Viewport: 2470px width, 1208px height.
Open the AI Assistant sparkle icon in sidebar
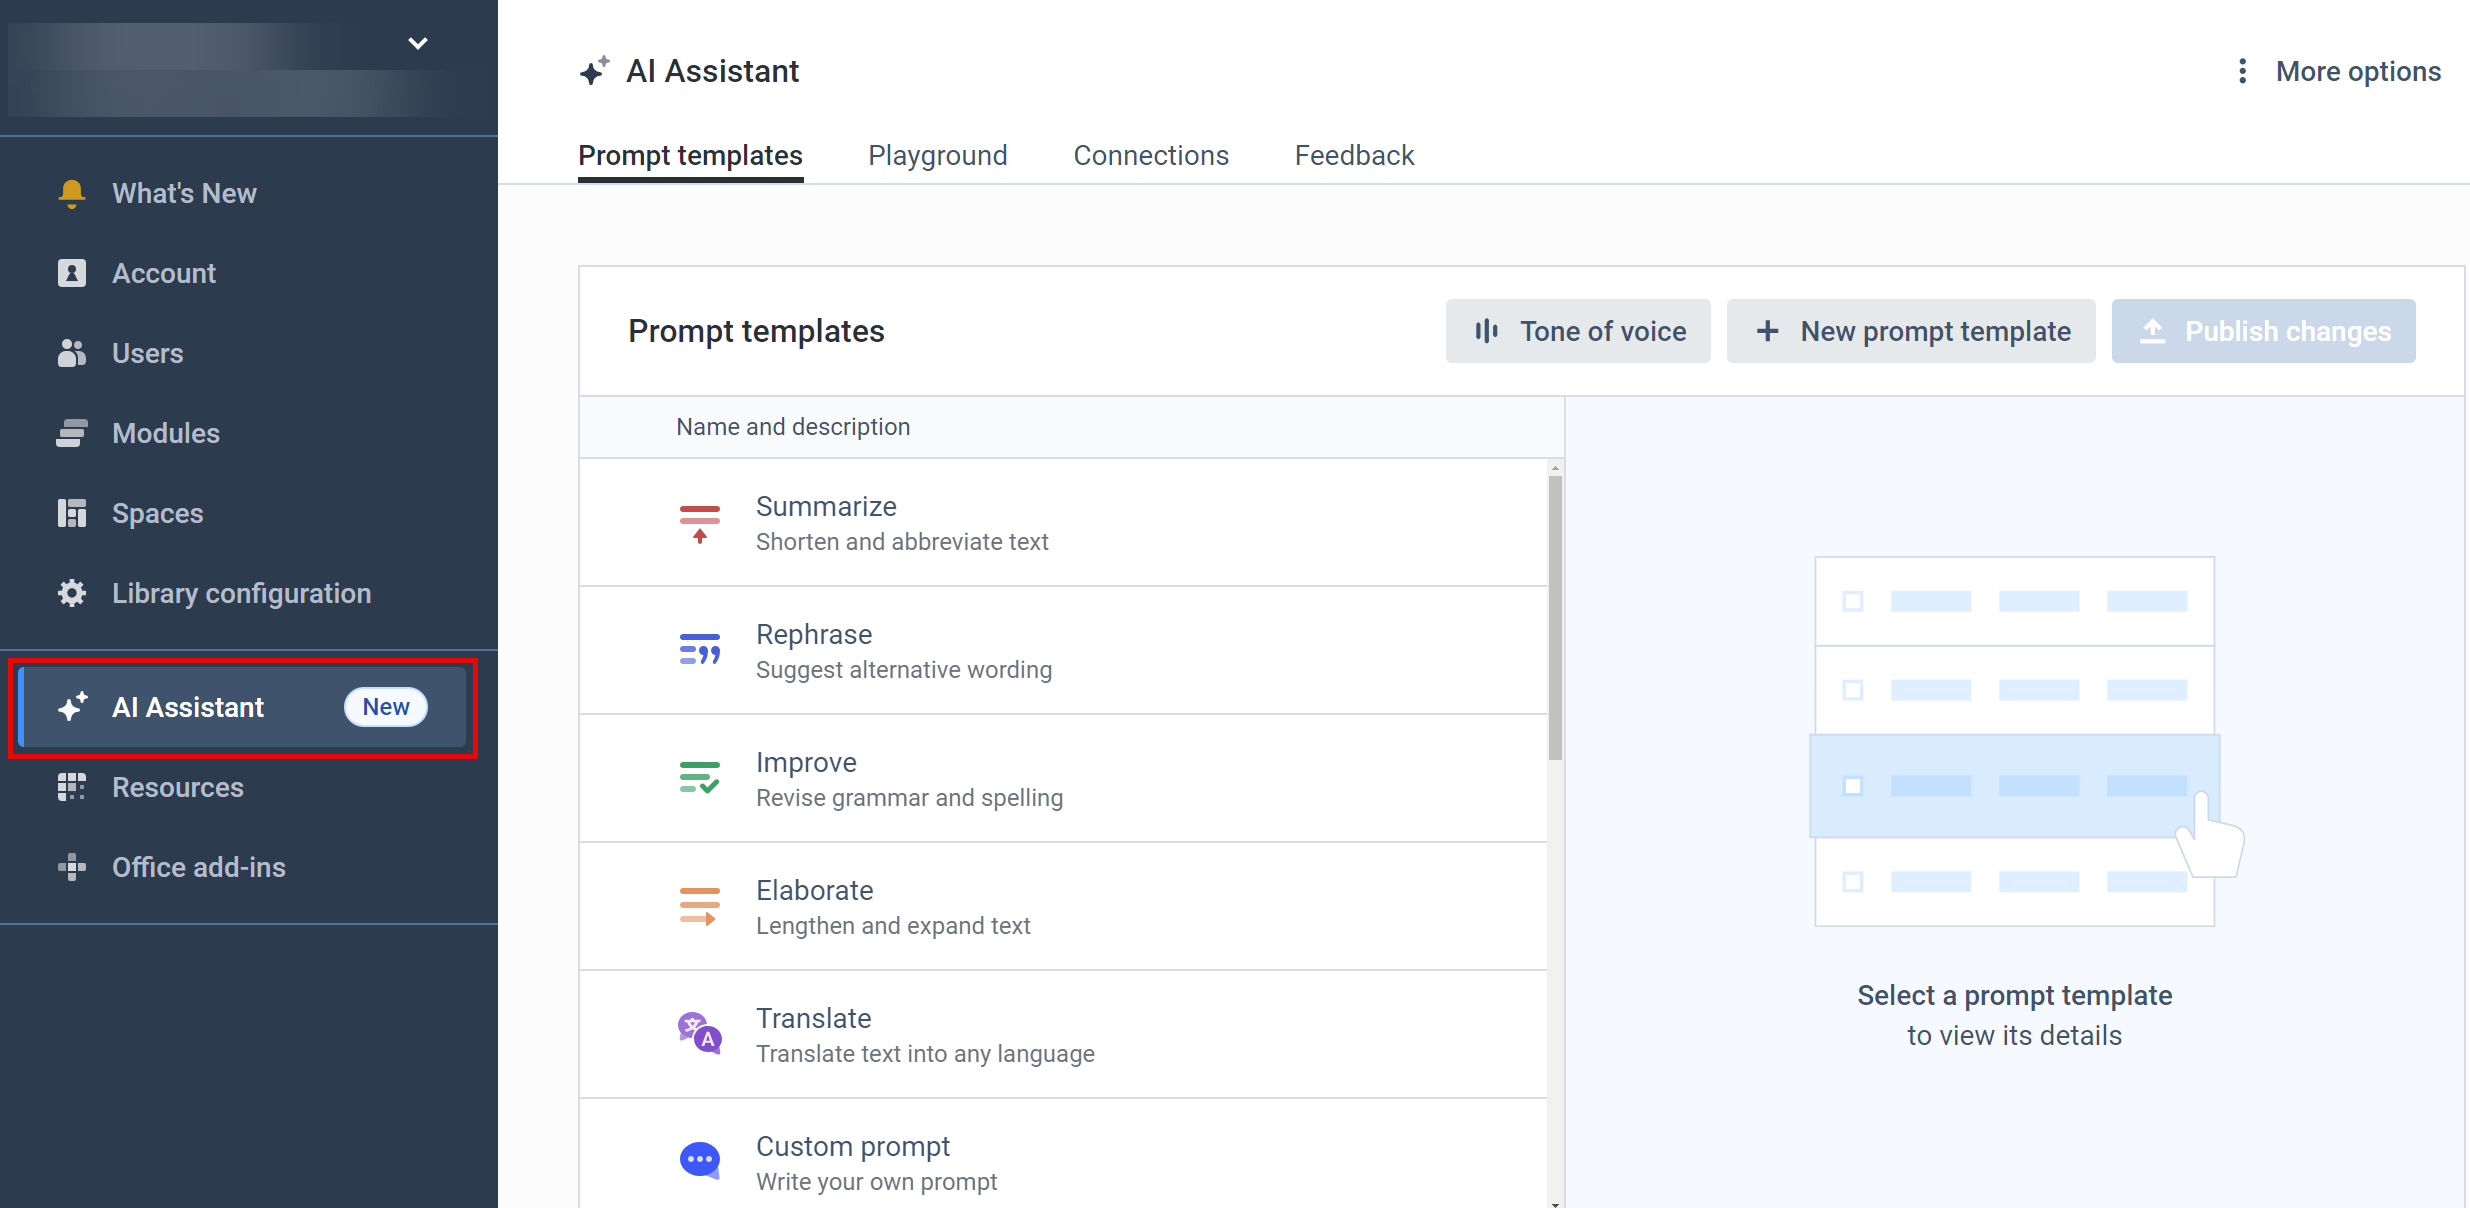71,707
